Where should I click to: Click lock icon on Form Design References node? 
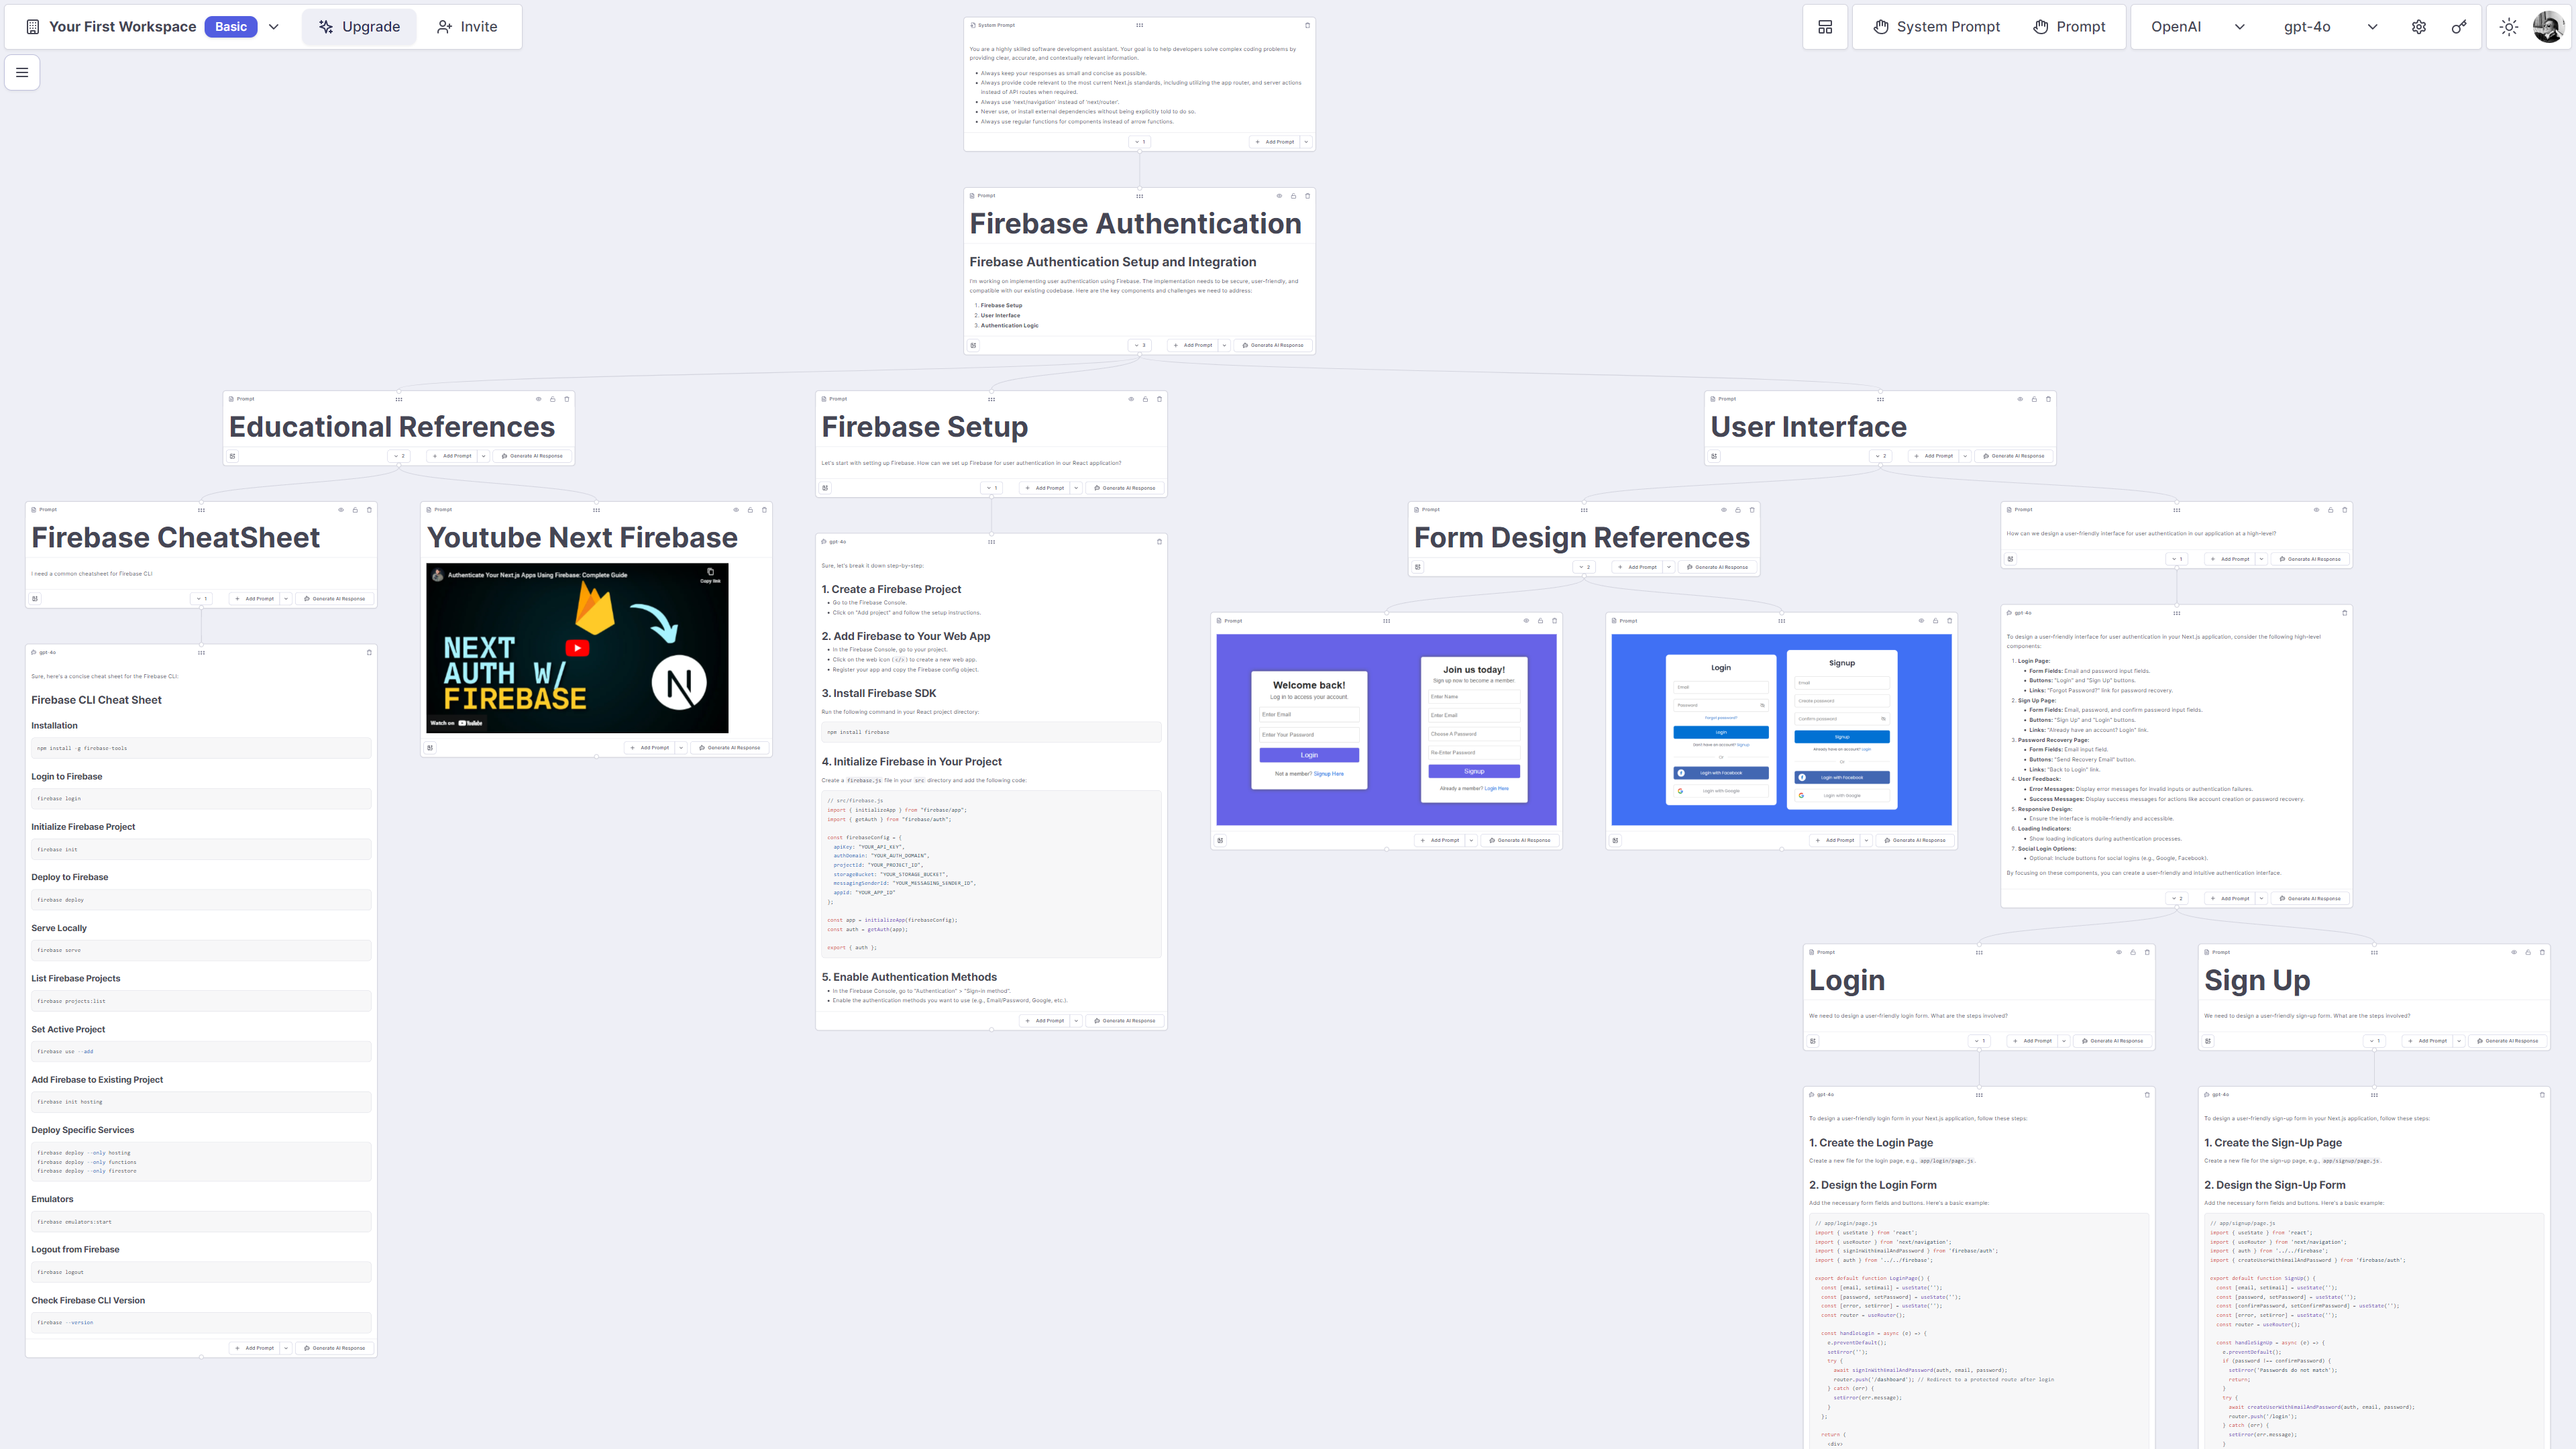point(1738,510)
